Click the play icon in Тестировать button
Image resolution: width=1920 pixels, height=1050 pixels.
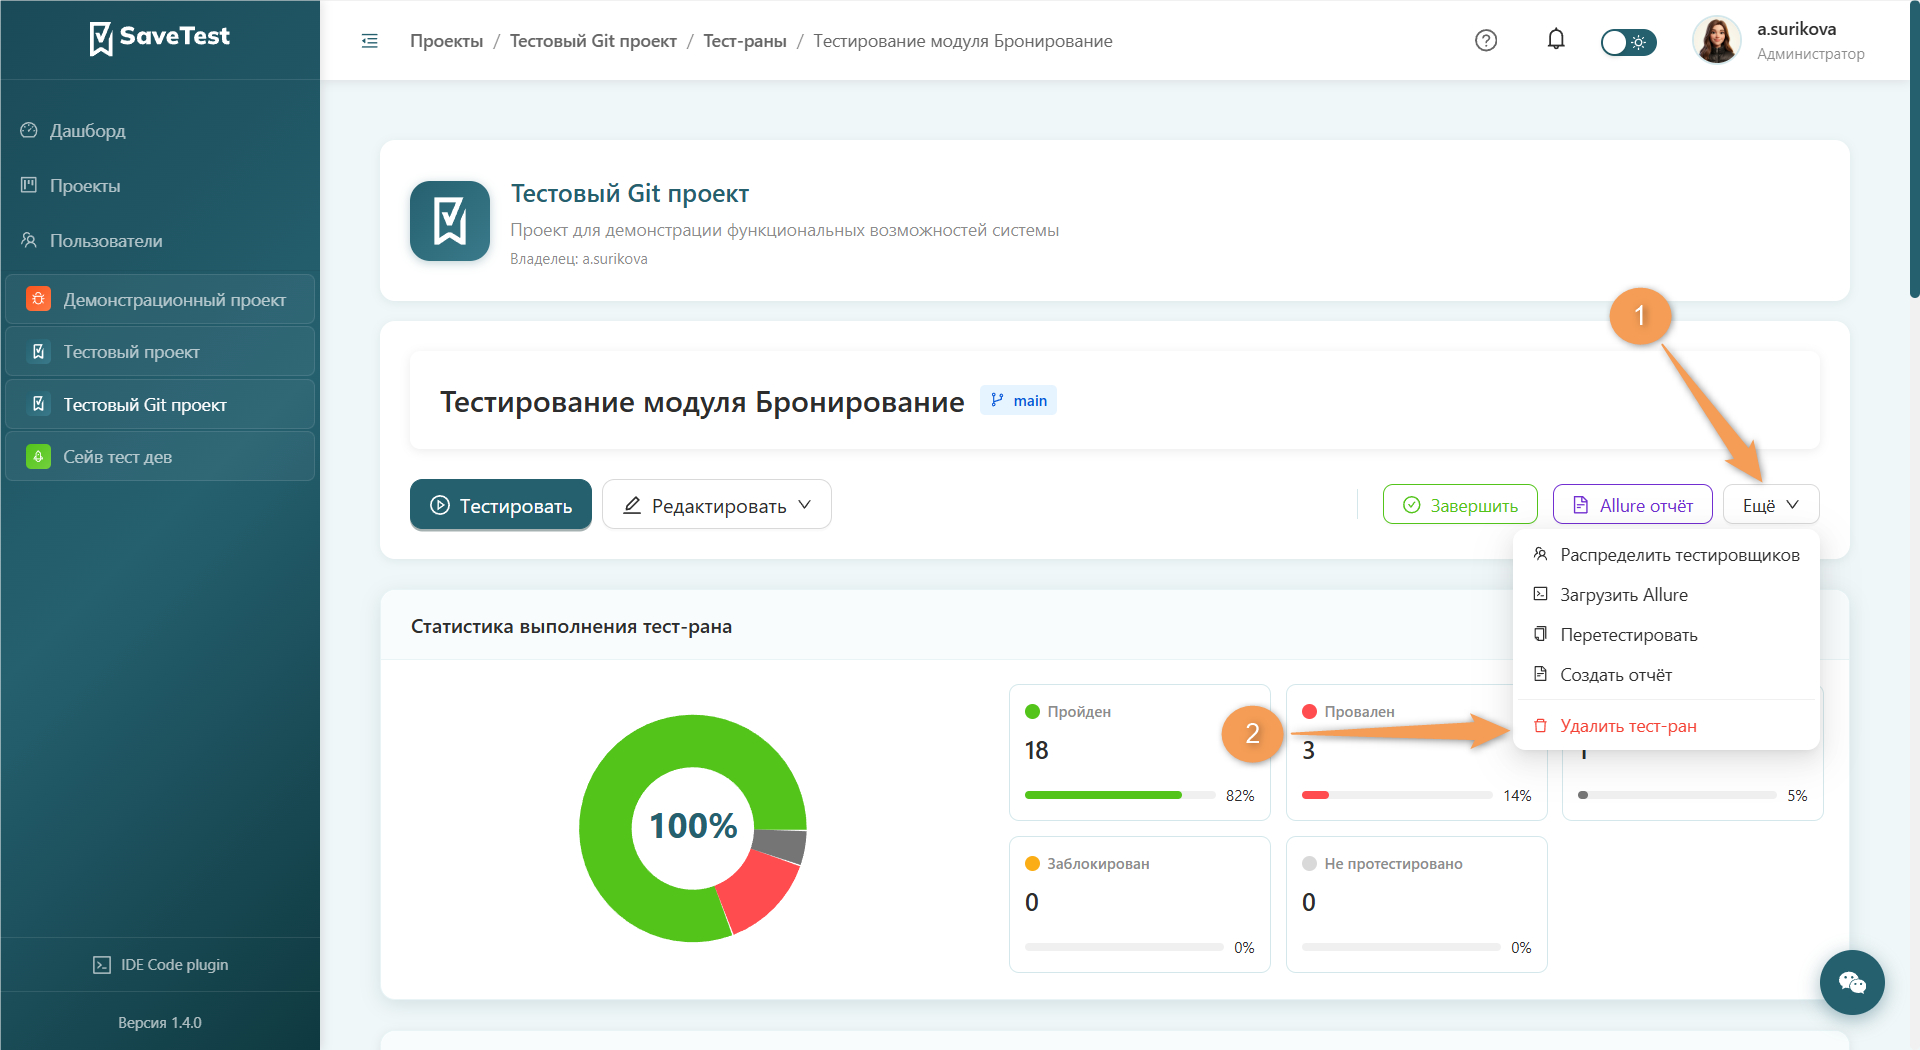click(x=440, y=505)
